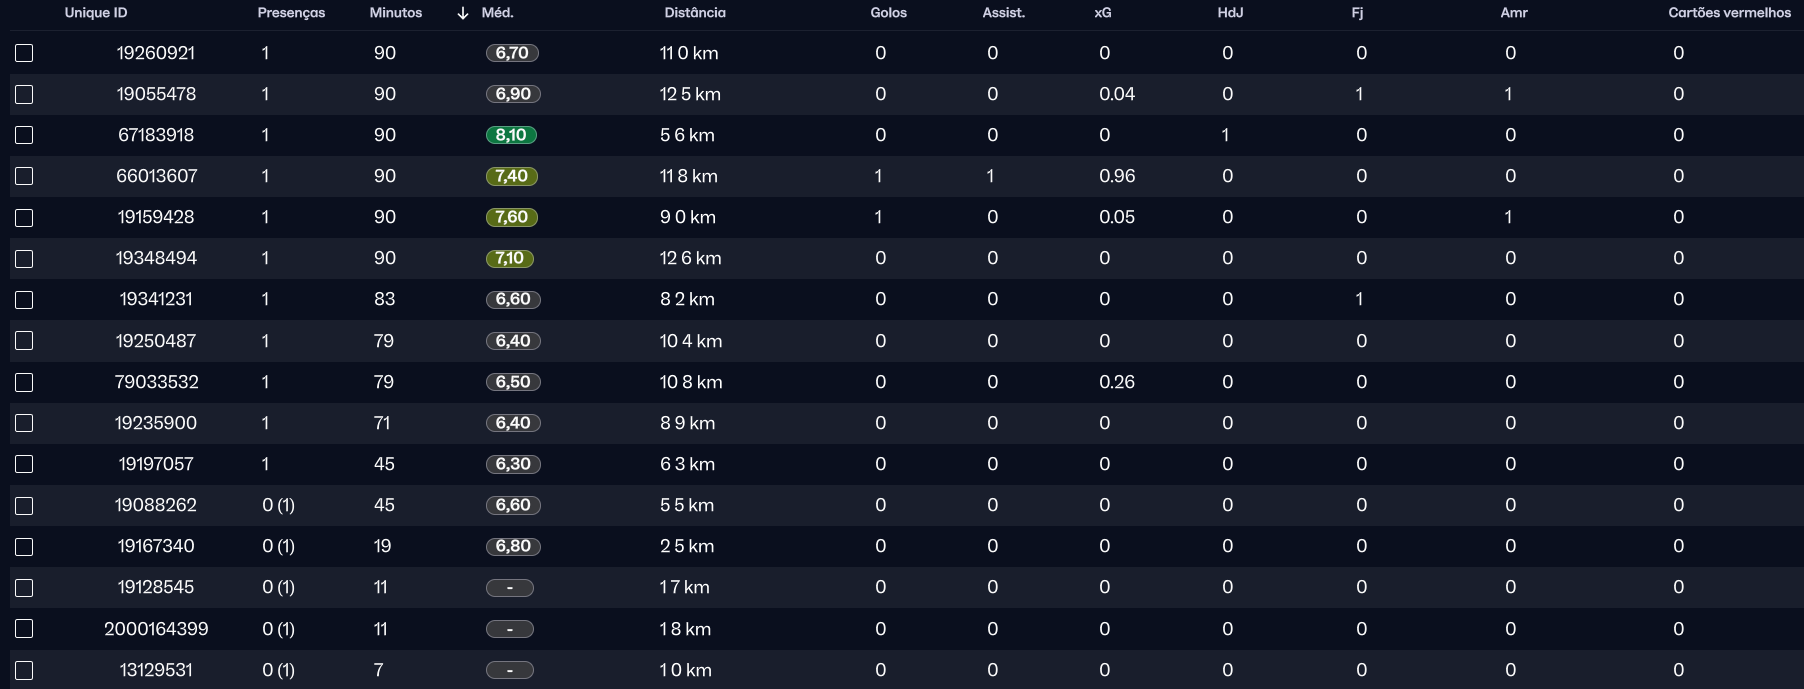Viewport: 1804px width, 689px height.
Task: Open player ID 79033532
Action: [157, 382]
